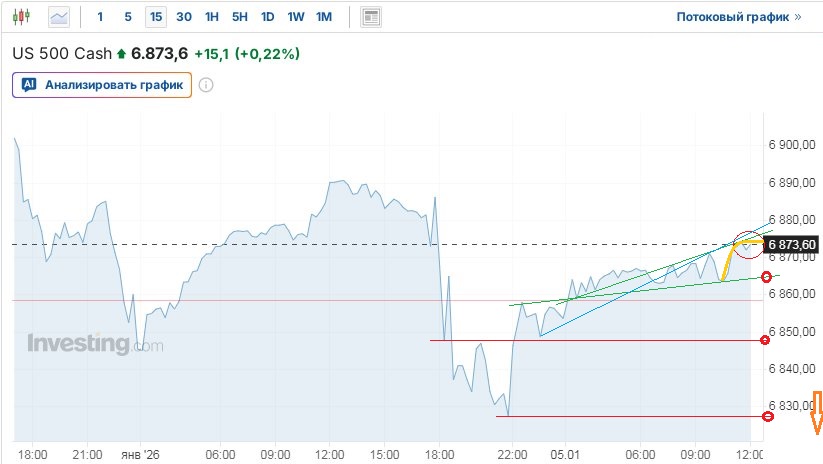Select the 1 minute timeframe
This screenshot has height=464, width=823.
pyautogui.click(x=100, y=17)
